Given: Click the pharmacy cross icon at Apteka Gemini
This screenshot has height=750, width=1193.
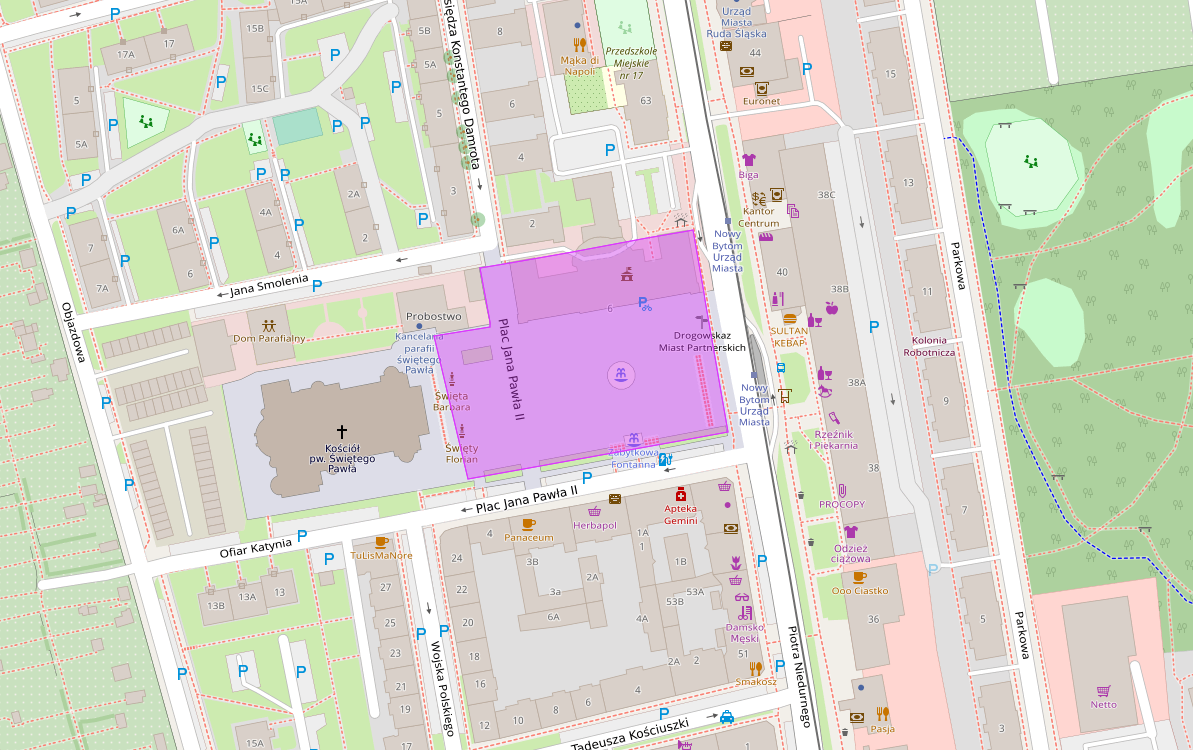Looking at the screenshot, I should pos(680,496).
